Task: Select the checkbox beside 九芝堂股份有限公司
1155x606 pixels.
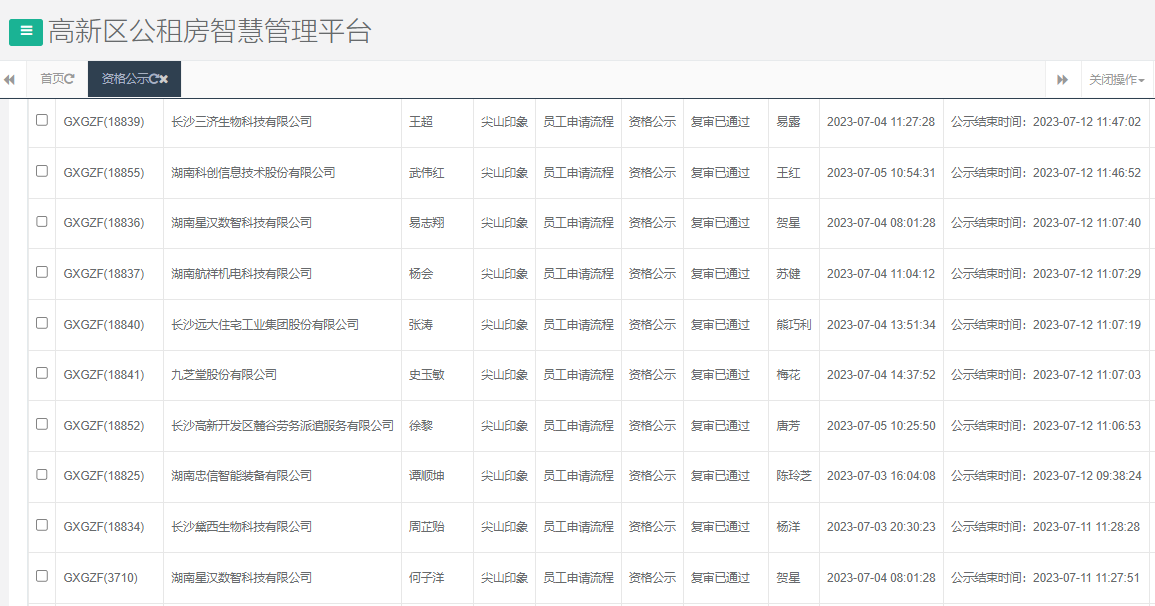Action: (41, 374)
